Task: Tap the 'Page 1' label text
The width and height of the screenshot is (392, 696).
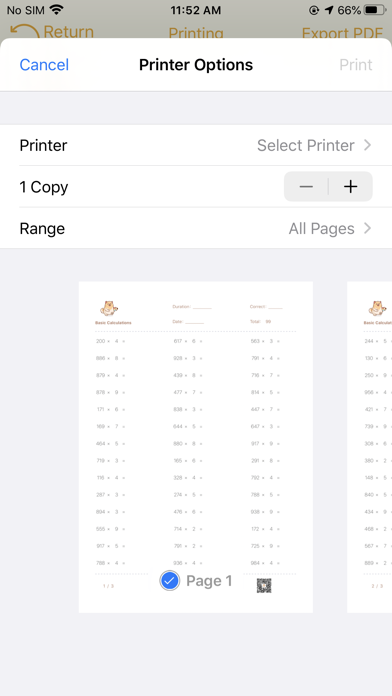Action: [x=209, y=581]
